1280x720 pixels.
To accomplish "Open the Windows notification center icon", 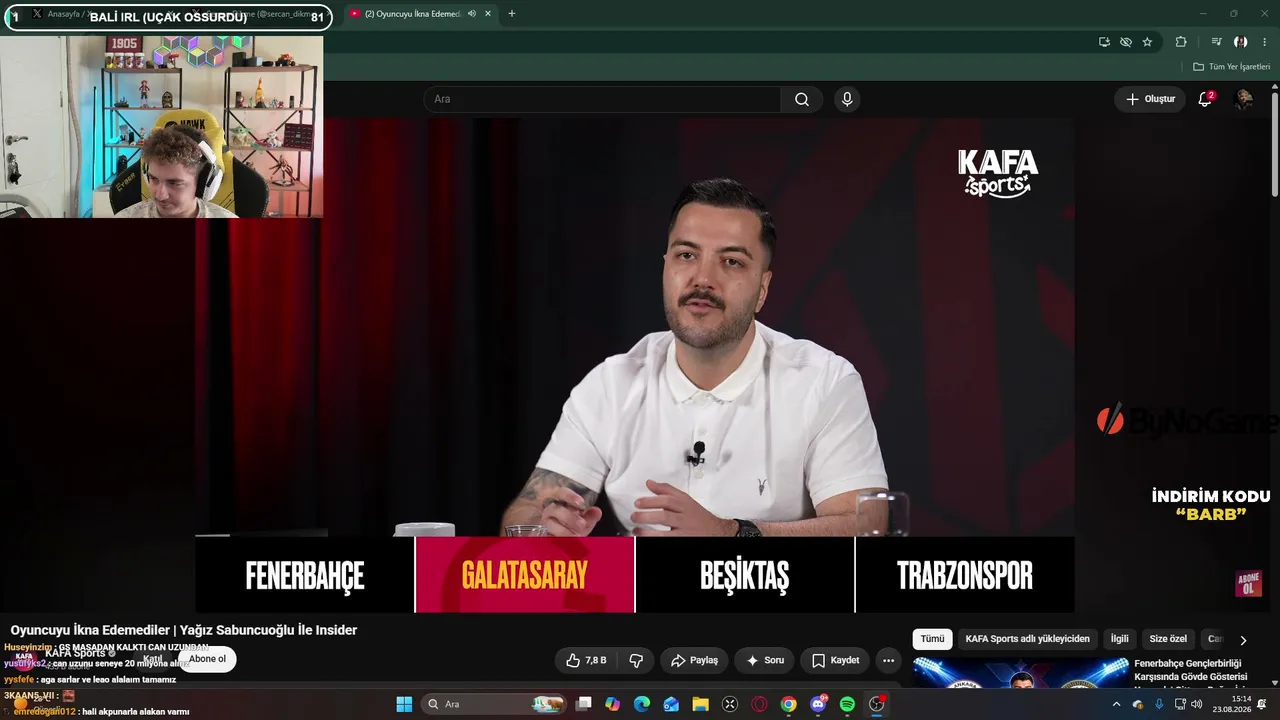I will pos(1262,704).
